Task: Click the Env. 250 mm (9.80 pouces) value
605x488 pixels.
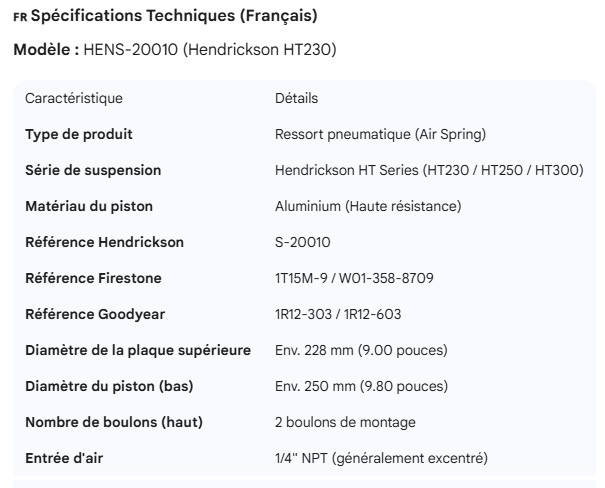Action: pos(361,386)
